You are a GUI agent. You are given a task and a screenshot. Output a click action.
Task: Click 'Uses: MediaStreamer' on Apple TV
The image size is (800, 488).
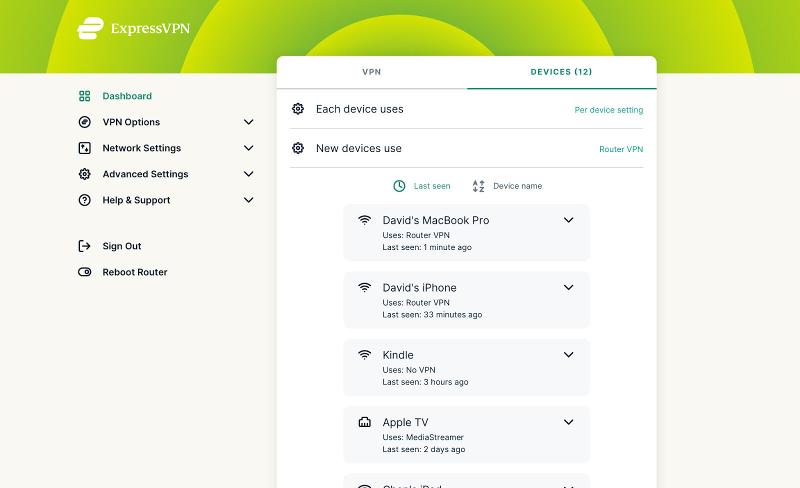(x=423, y=437)
